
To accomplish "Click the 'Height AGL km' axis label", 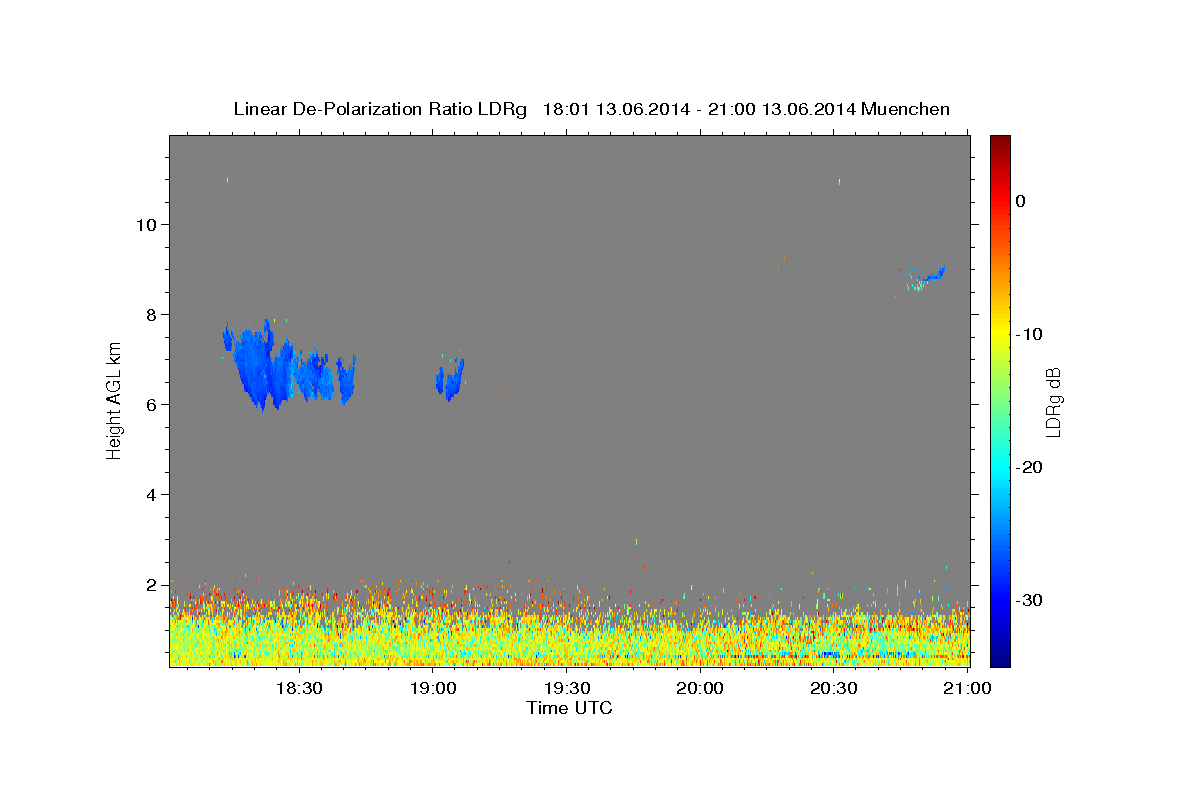I will click(114, 400).
